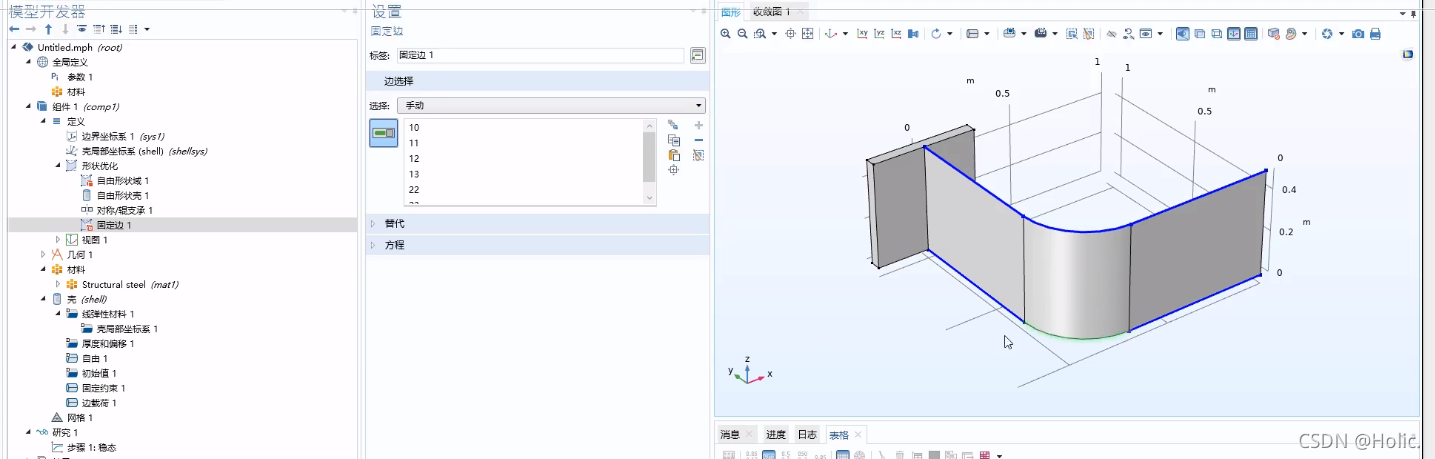Click the clear selection icon

(698, 155)
